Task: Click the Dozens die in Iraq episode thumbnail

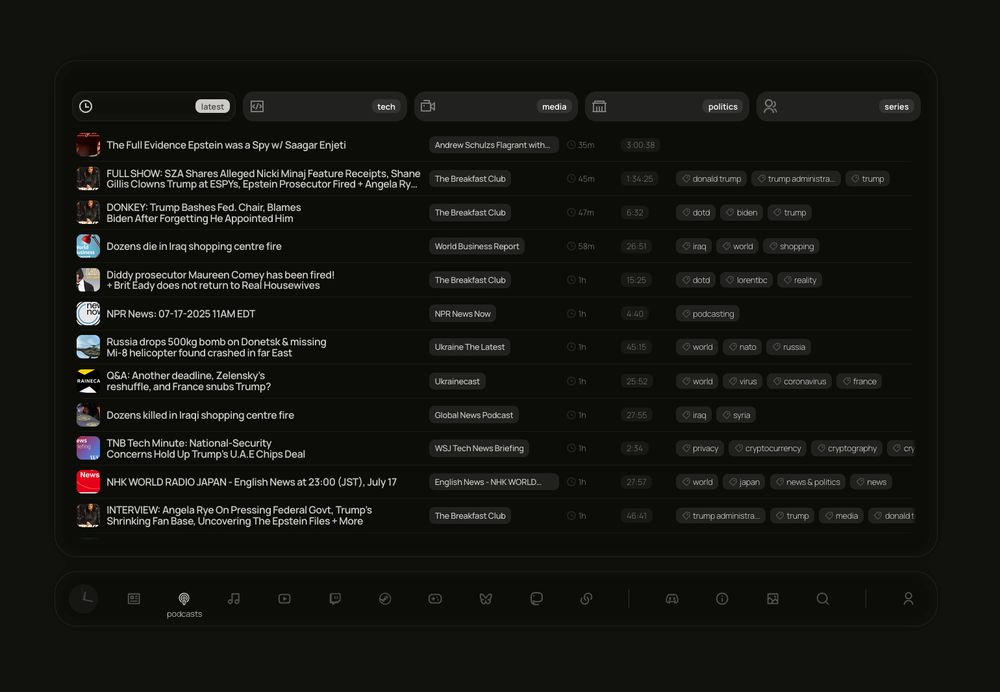Action: tap(88, 246)
